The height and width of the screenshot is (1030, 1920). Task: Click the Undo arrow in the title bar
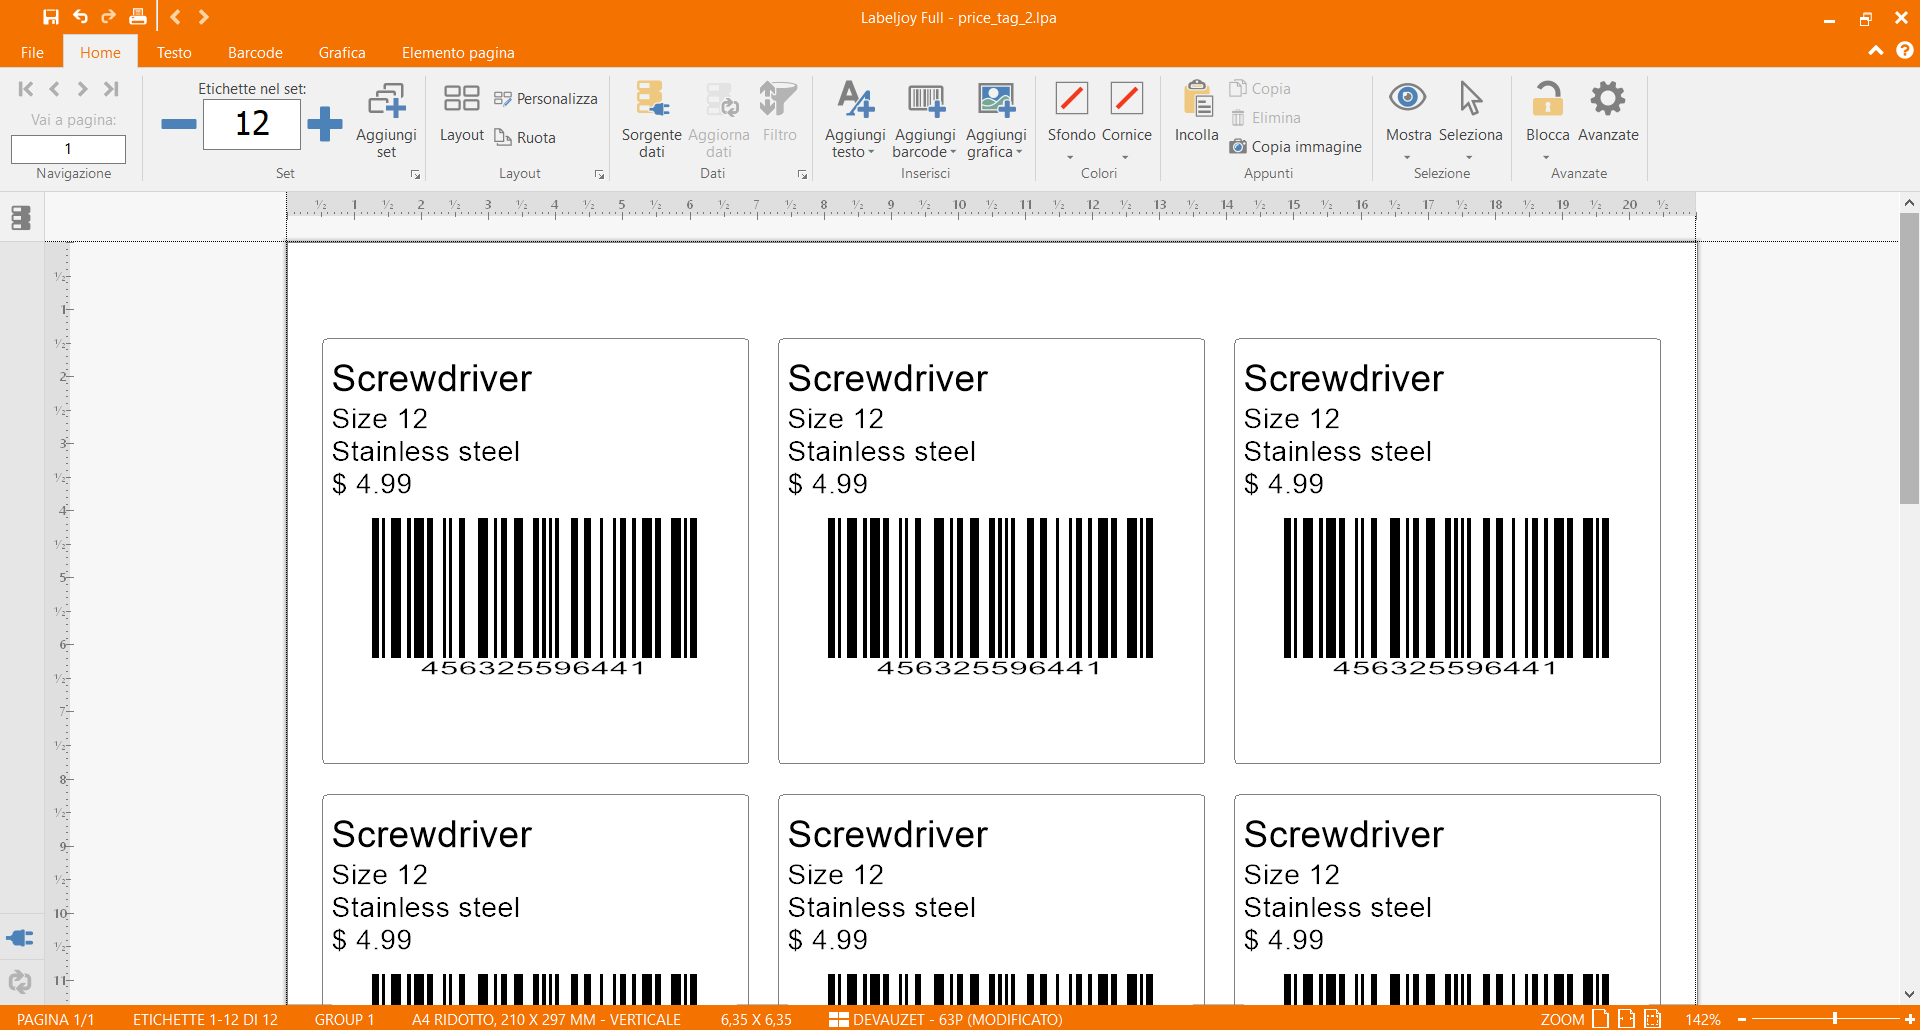click(80, 17)
